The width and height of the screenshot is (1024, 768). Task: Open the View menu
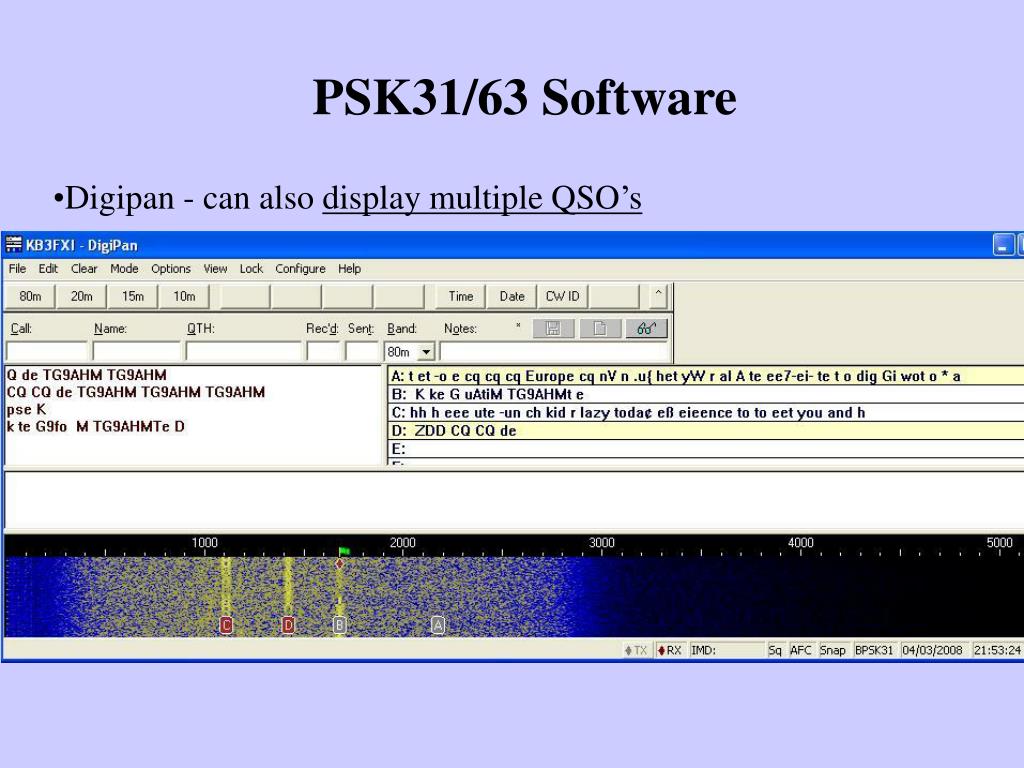(x=216, y=268)
